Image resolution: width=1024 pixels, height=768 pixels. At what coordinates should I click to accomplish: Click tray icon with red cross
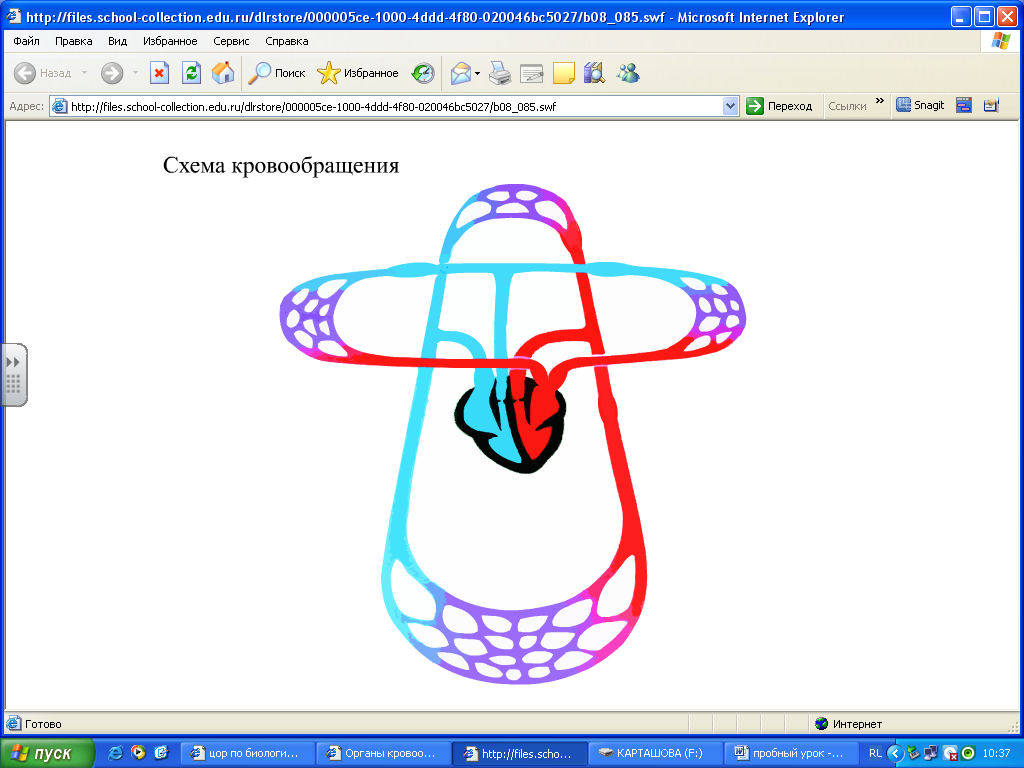[x=950, y=753]
